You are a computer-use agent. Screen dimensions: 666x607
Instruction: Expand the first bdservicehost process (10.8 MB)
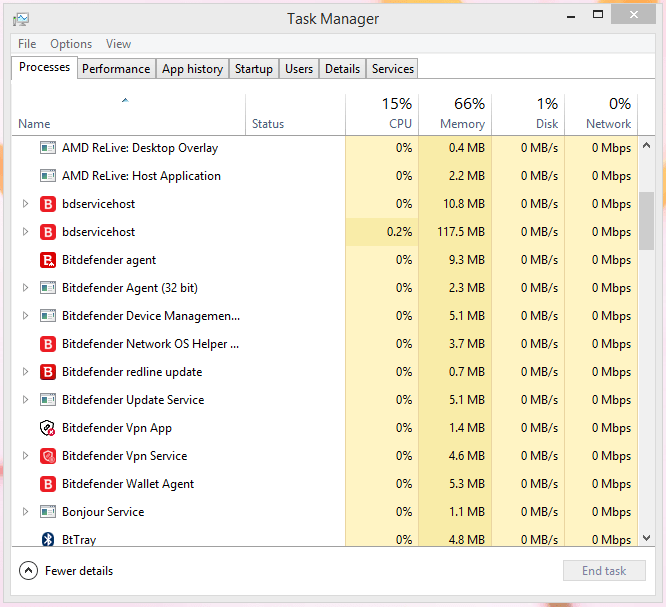tap(25, 204)
